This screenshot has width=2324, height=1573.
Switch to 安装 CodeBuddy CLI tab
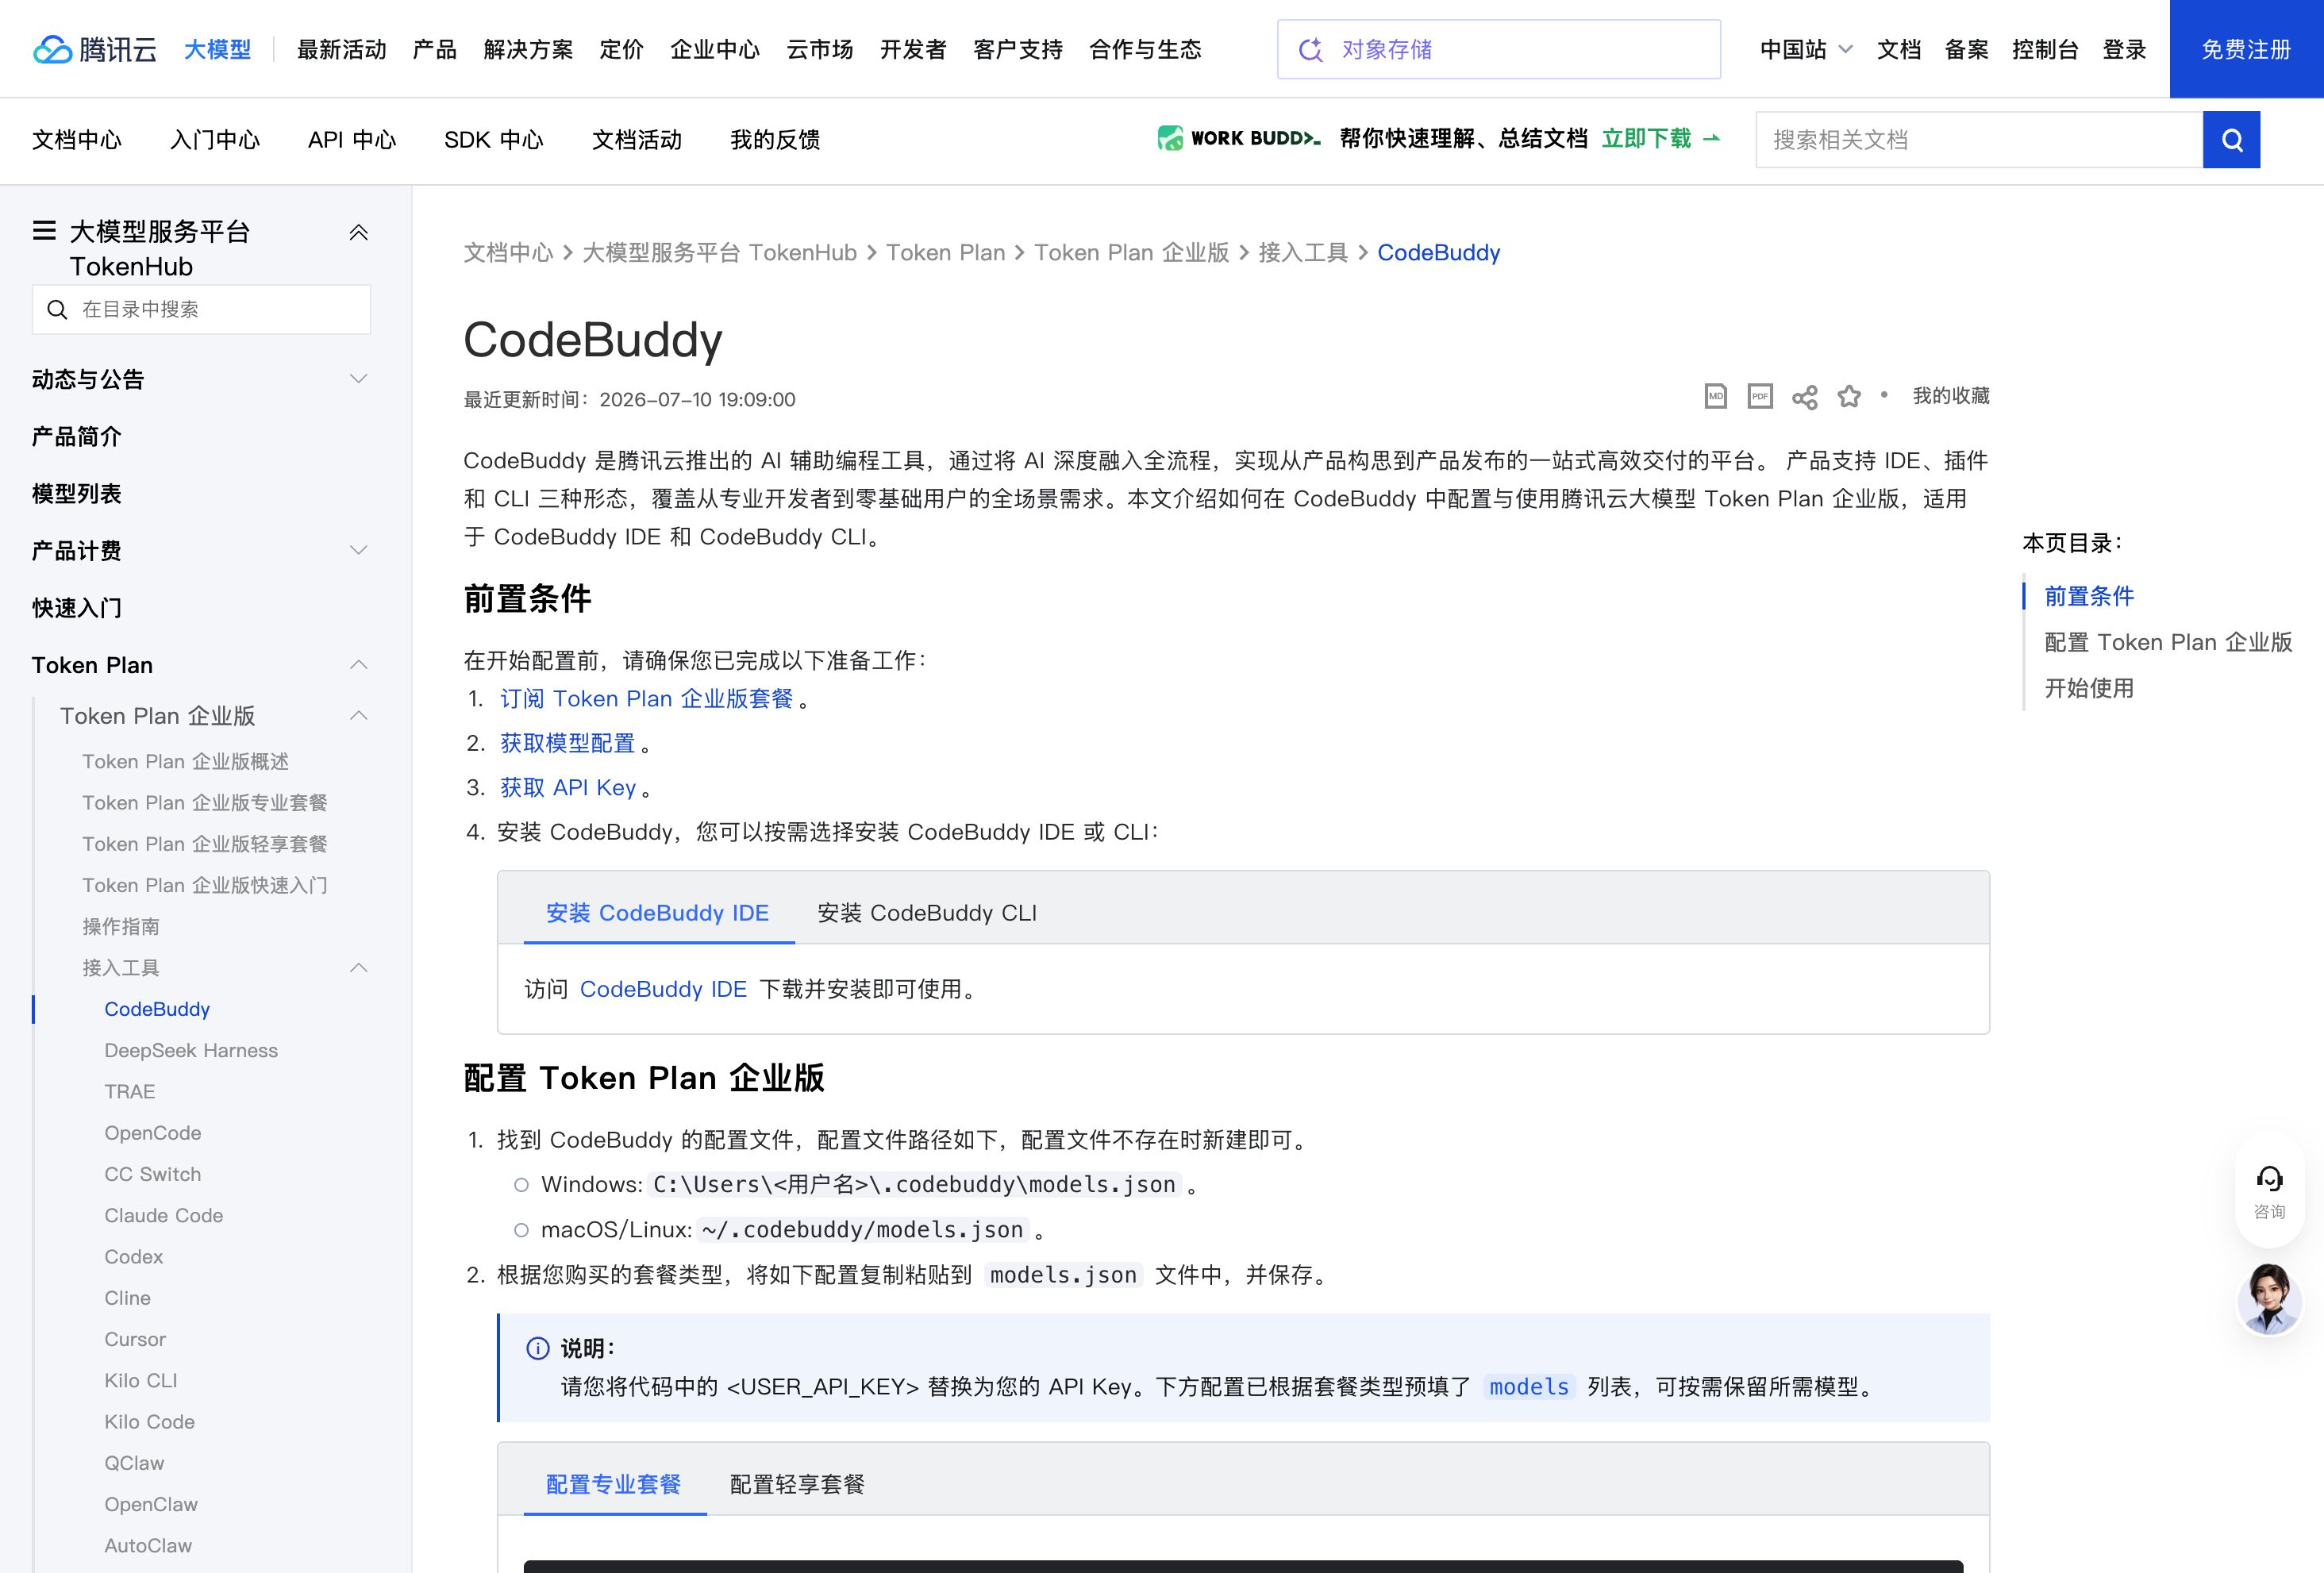927,913
